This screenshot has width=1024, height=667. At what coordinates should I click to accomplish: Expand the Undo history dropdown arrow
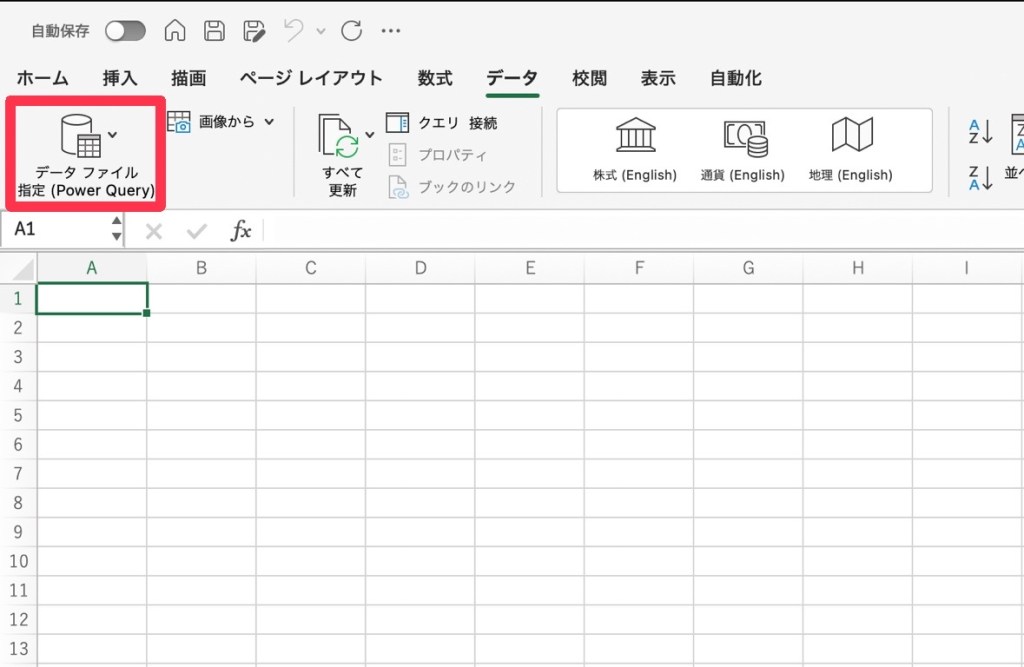[x=320, y=31]
